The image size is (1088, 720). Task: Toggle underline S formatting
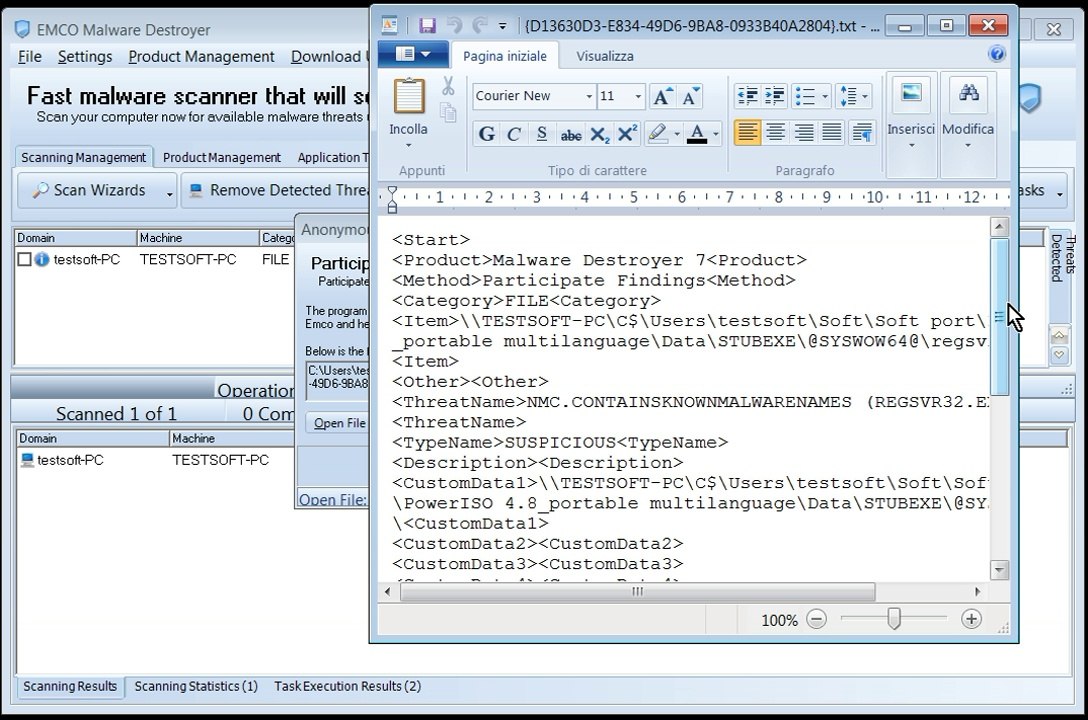[542, 133]
